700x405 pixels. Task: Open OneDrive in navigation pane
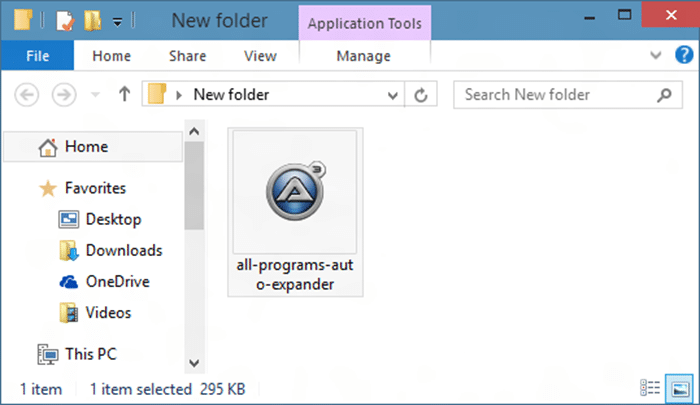coord(117,281)
